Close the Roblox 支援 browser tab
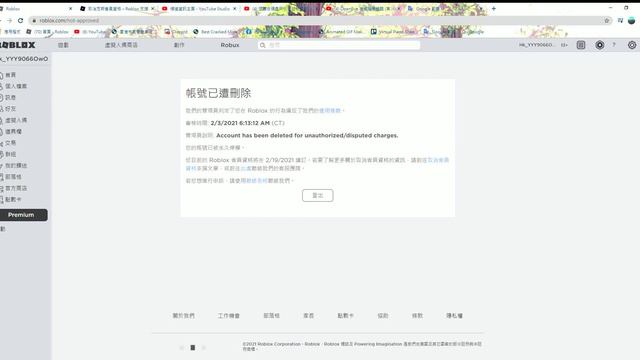Screen dimensions: 640x360 pyautogui.click(x=153, y=9)
